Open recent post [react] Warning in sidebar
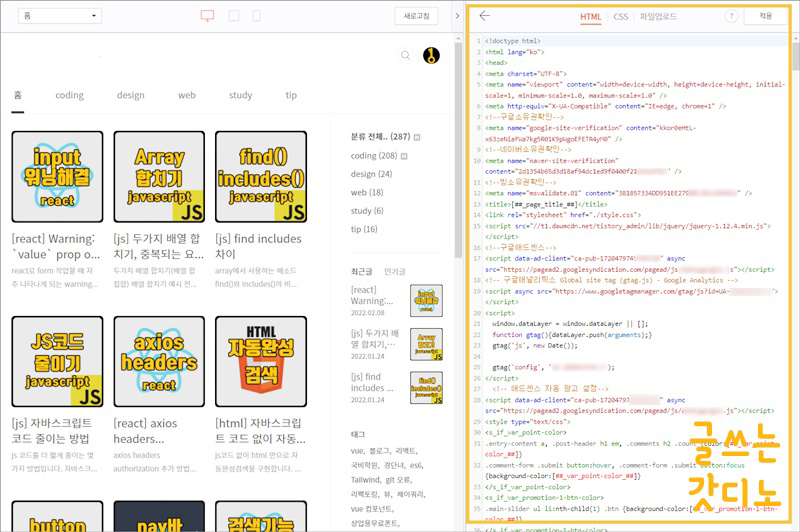This screenshot has width=800, height=532. [372, 295]
